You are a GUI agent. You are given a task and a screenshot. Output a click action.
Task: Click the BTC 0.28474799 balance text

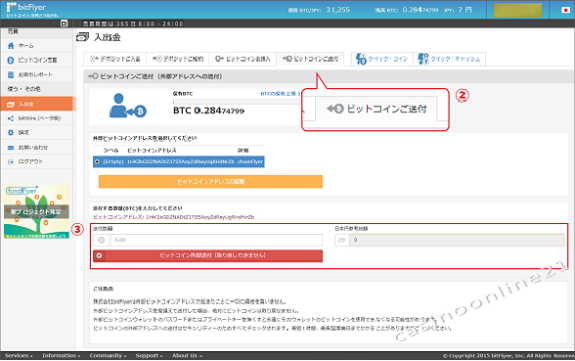point(209,110)
